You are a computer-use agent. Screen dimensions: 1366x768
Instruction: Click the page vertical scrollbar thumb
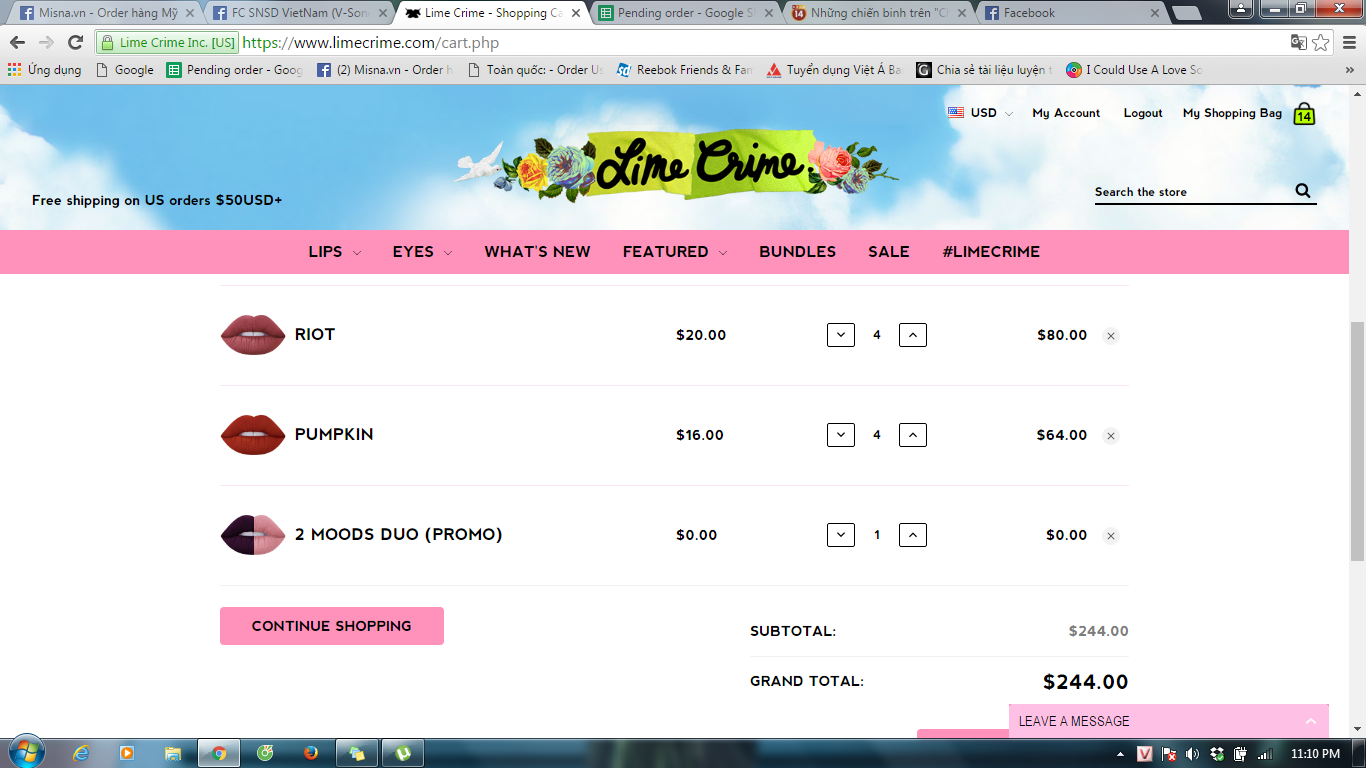click(1357, 442)
